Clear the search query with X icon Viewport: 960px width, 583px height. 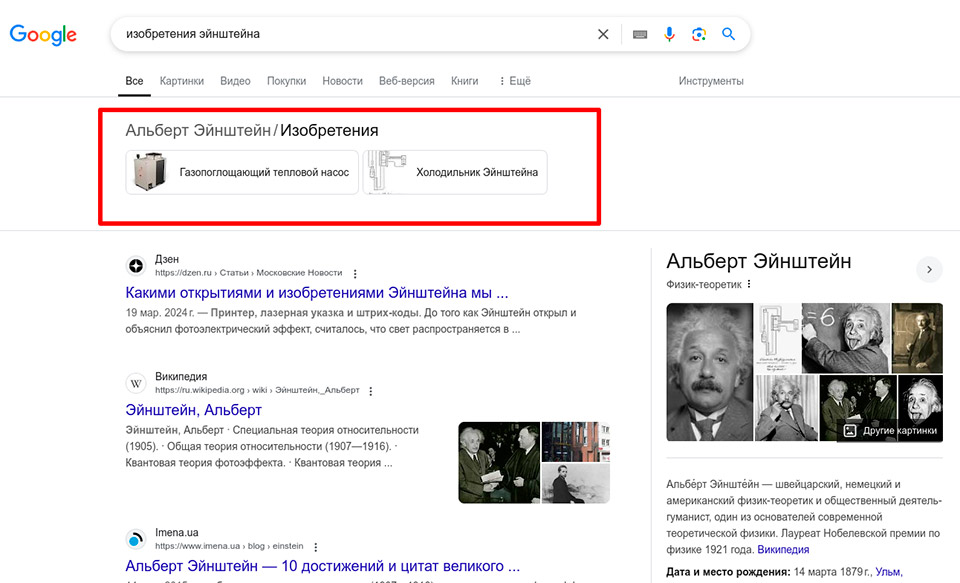(x=603, y=34)
